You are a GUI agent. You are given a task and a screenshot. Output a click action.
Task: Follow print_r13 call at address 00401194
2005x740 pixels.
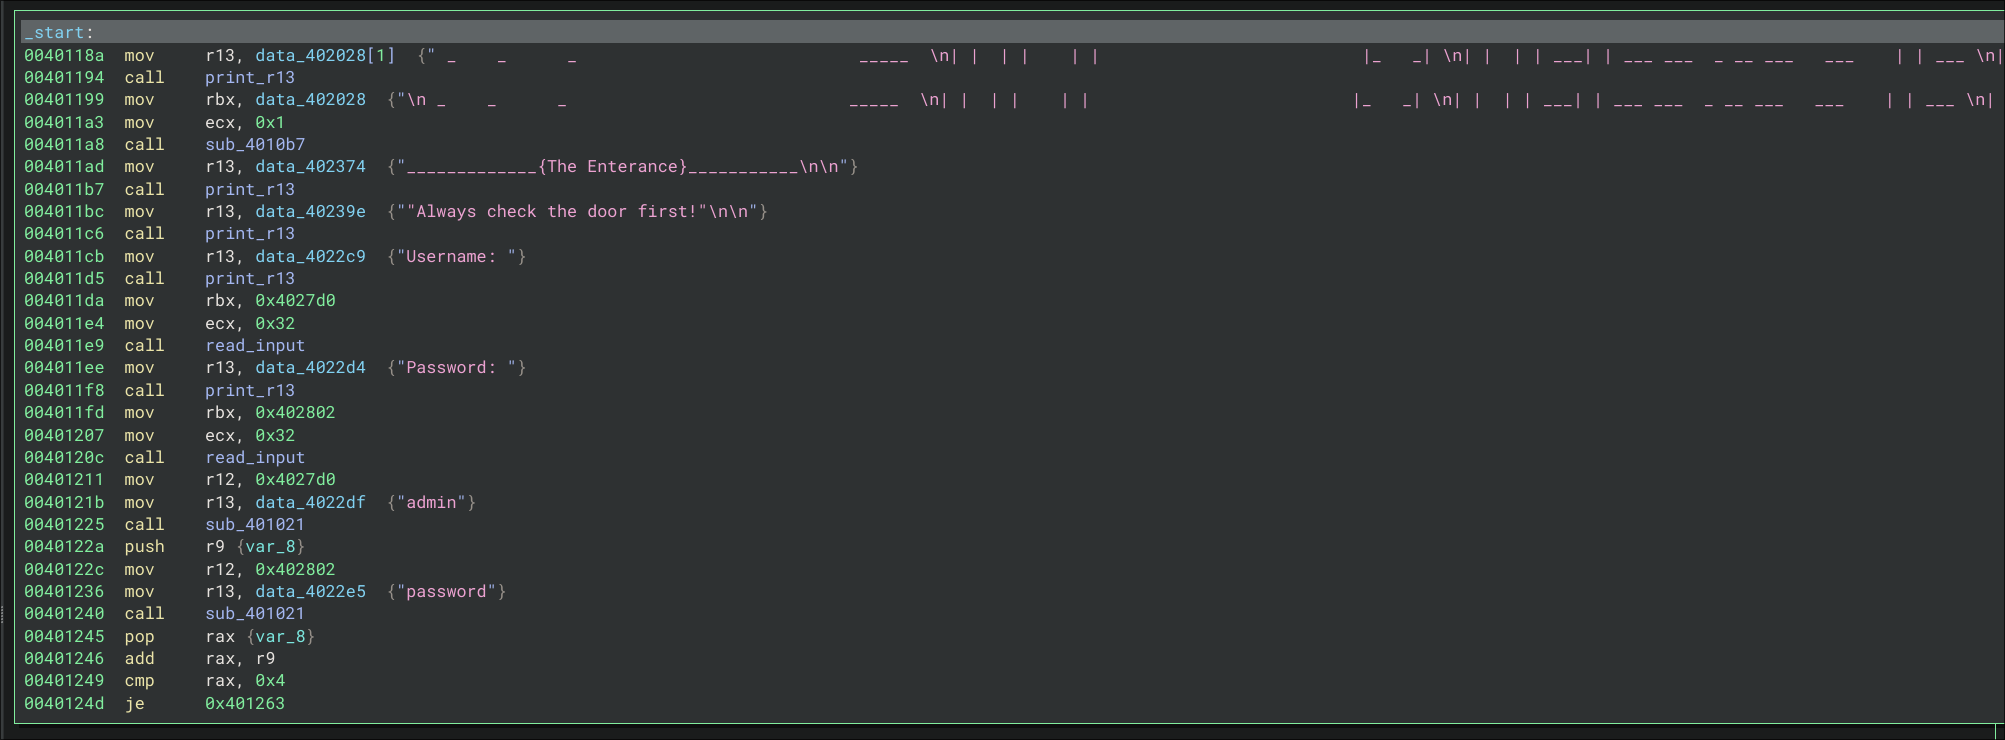pyautogui.click(x=250, y=78)
